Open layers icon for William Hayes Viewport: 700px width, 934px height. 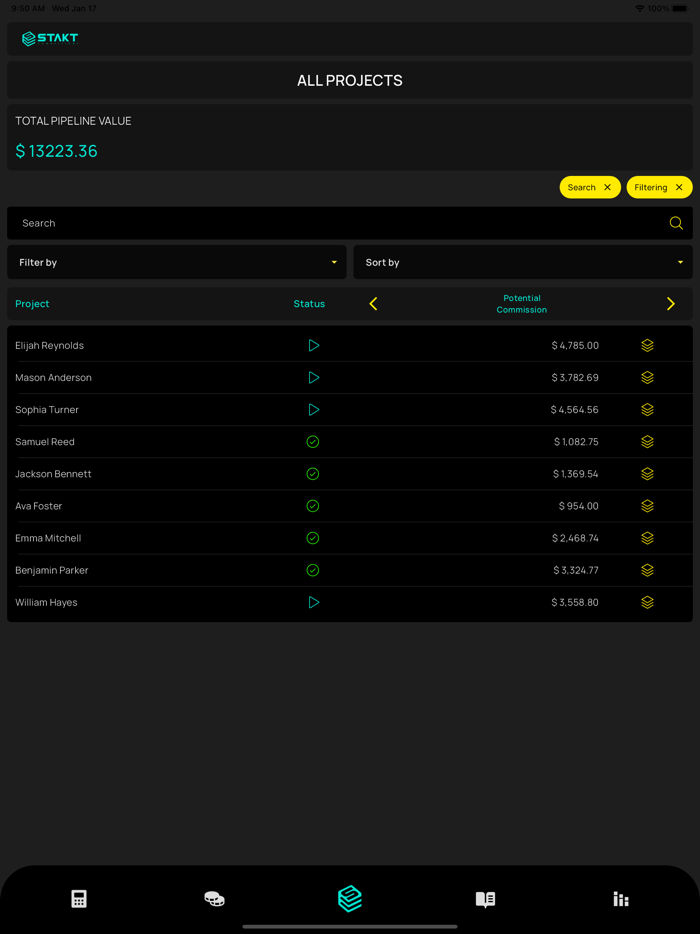coord(648,603)
